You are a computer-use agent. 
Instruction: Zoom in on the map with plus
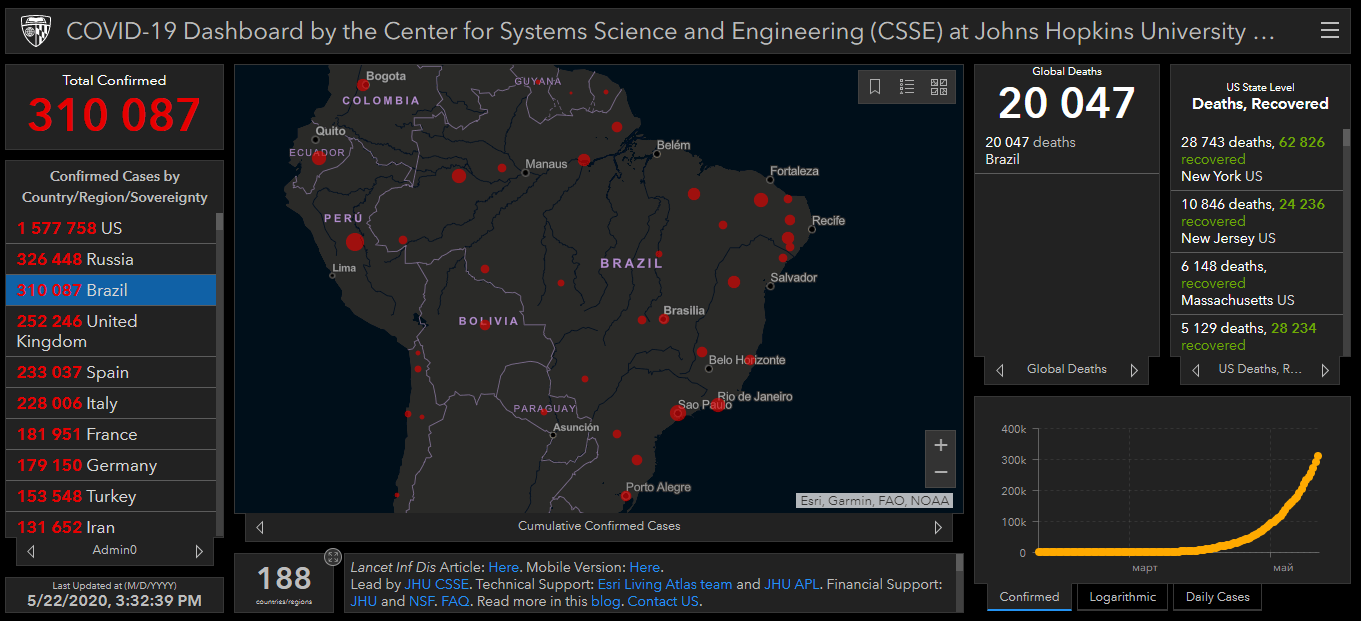pyautogui.click(x=940, y=445)
